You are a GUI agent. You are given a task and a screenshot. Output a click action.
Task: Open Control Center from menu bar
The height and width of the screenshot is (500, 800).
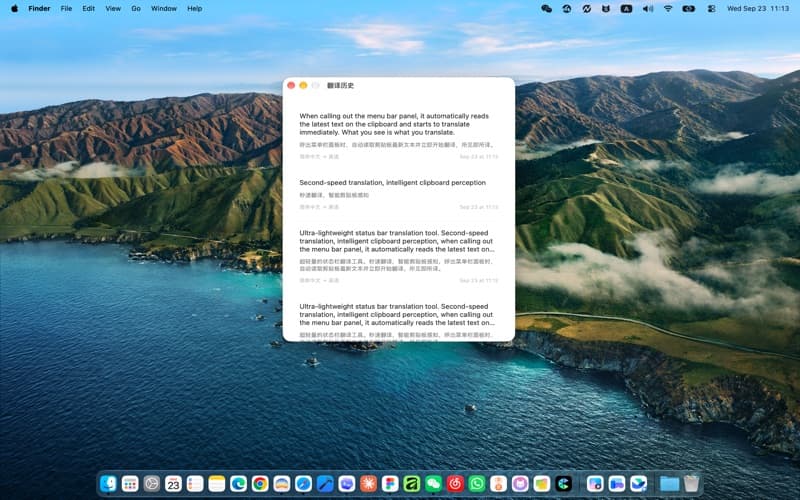click(711, 8)
